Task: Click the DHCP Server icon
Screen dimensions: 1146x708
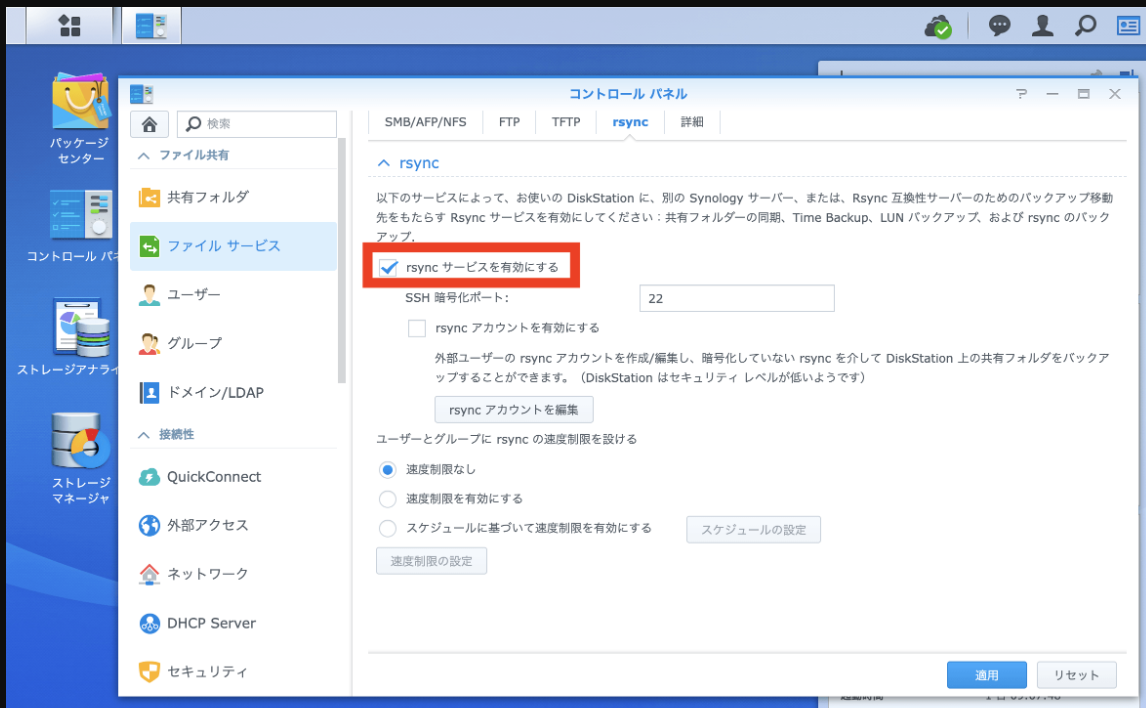Action: [149, 623]
